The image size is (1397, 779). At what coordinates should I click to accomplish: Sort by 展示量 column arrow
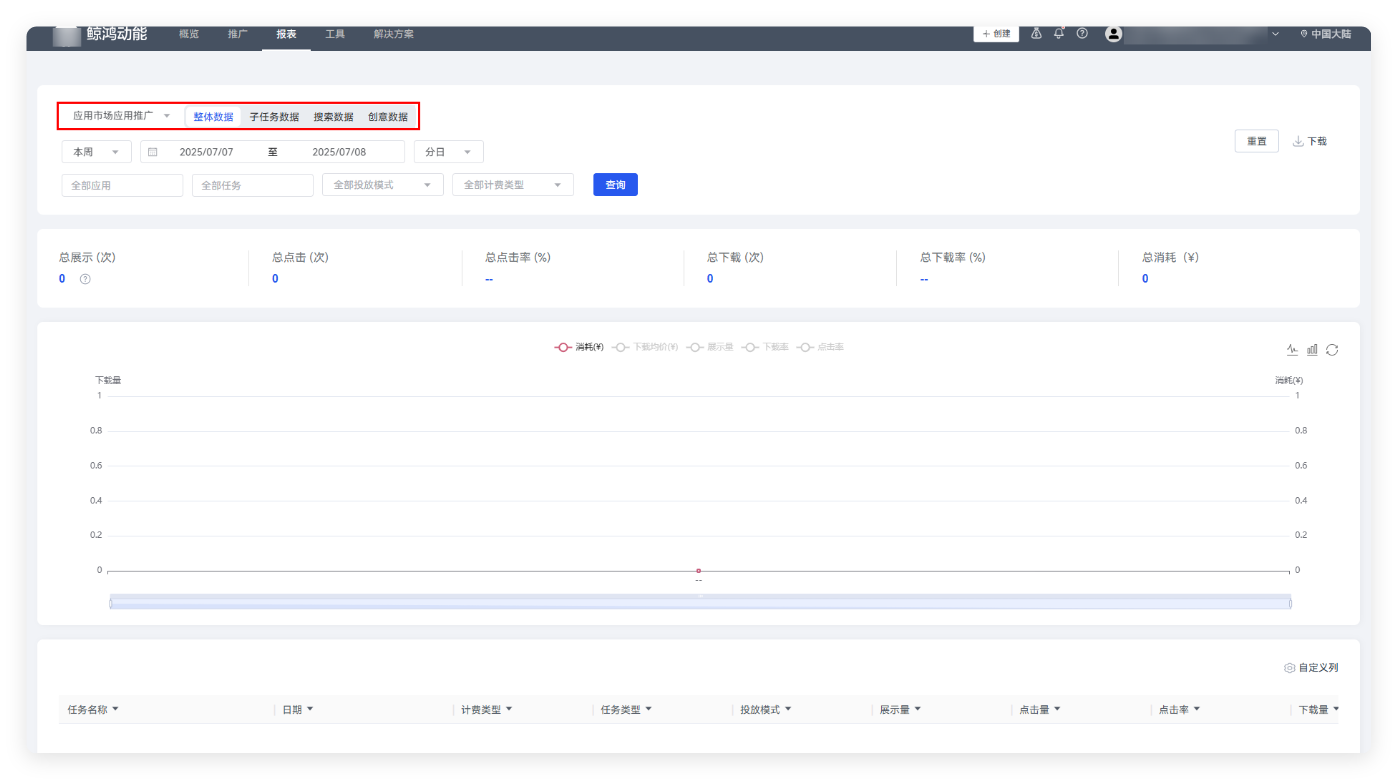tap(917, 709)
